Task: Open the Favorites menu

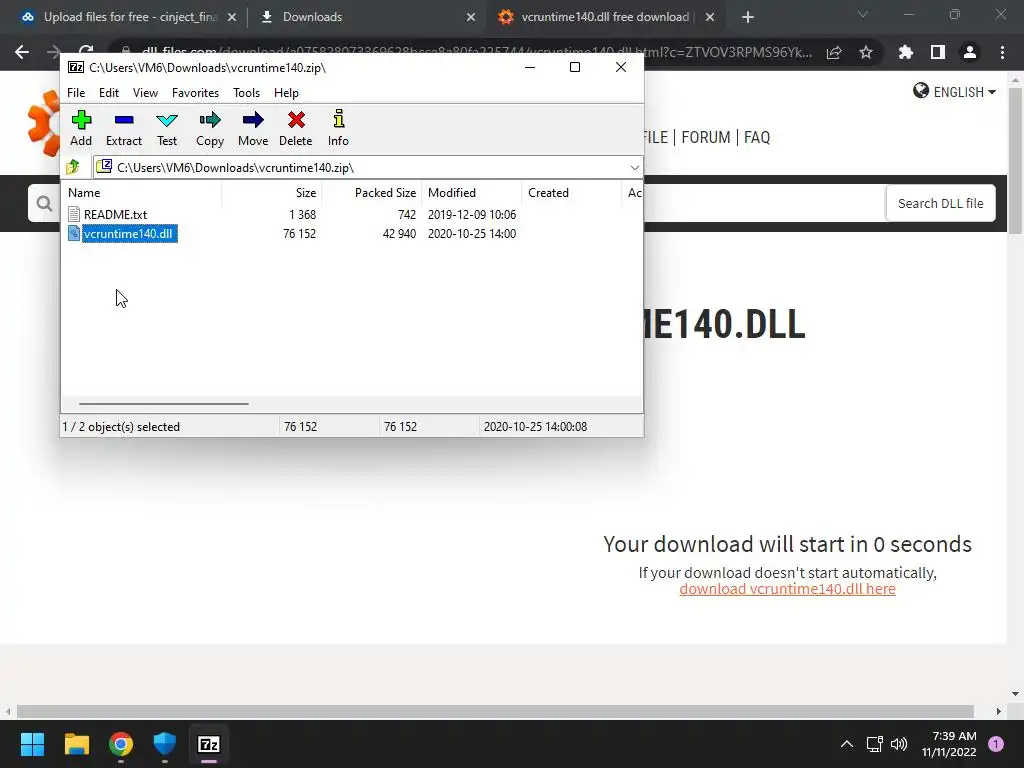Action: point(195,93)
